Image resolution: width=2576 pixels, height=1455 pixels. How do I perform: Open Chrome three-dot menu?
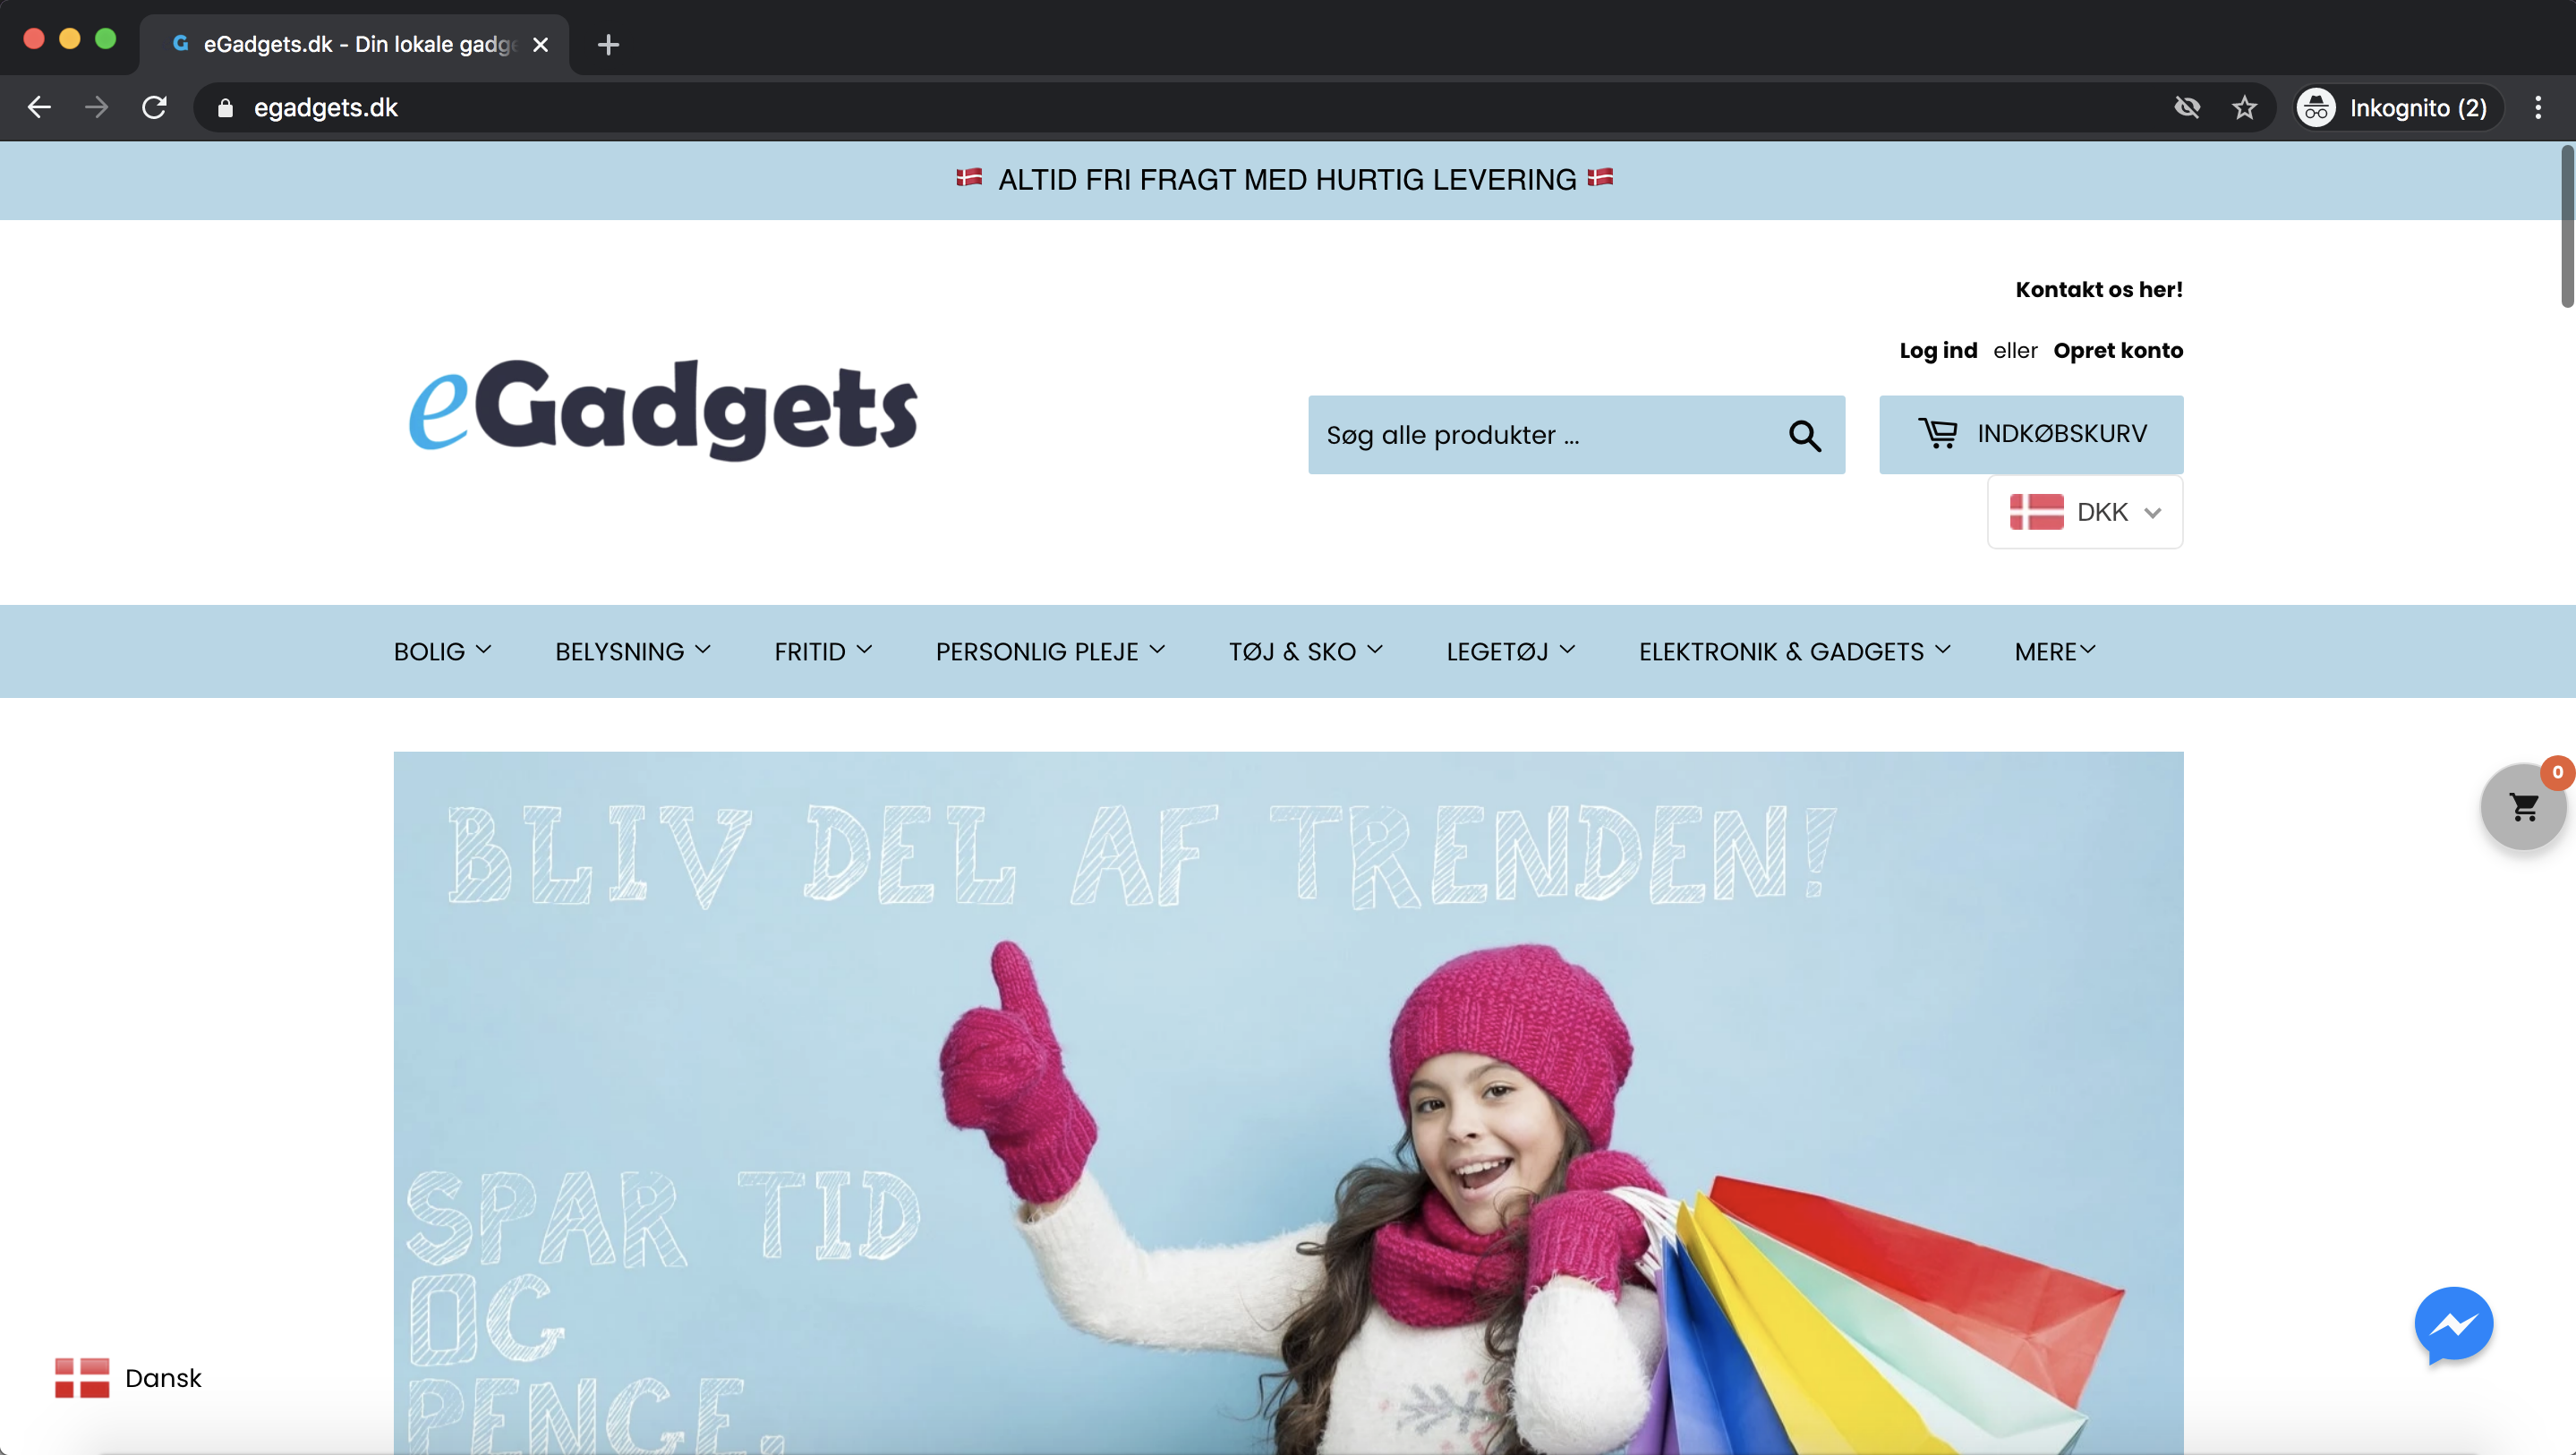coord(2537,107)
